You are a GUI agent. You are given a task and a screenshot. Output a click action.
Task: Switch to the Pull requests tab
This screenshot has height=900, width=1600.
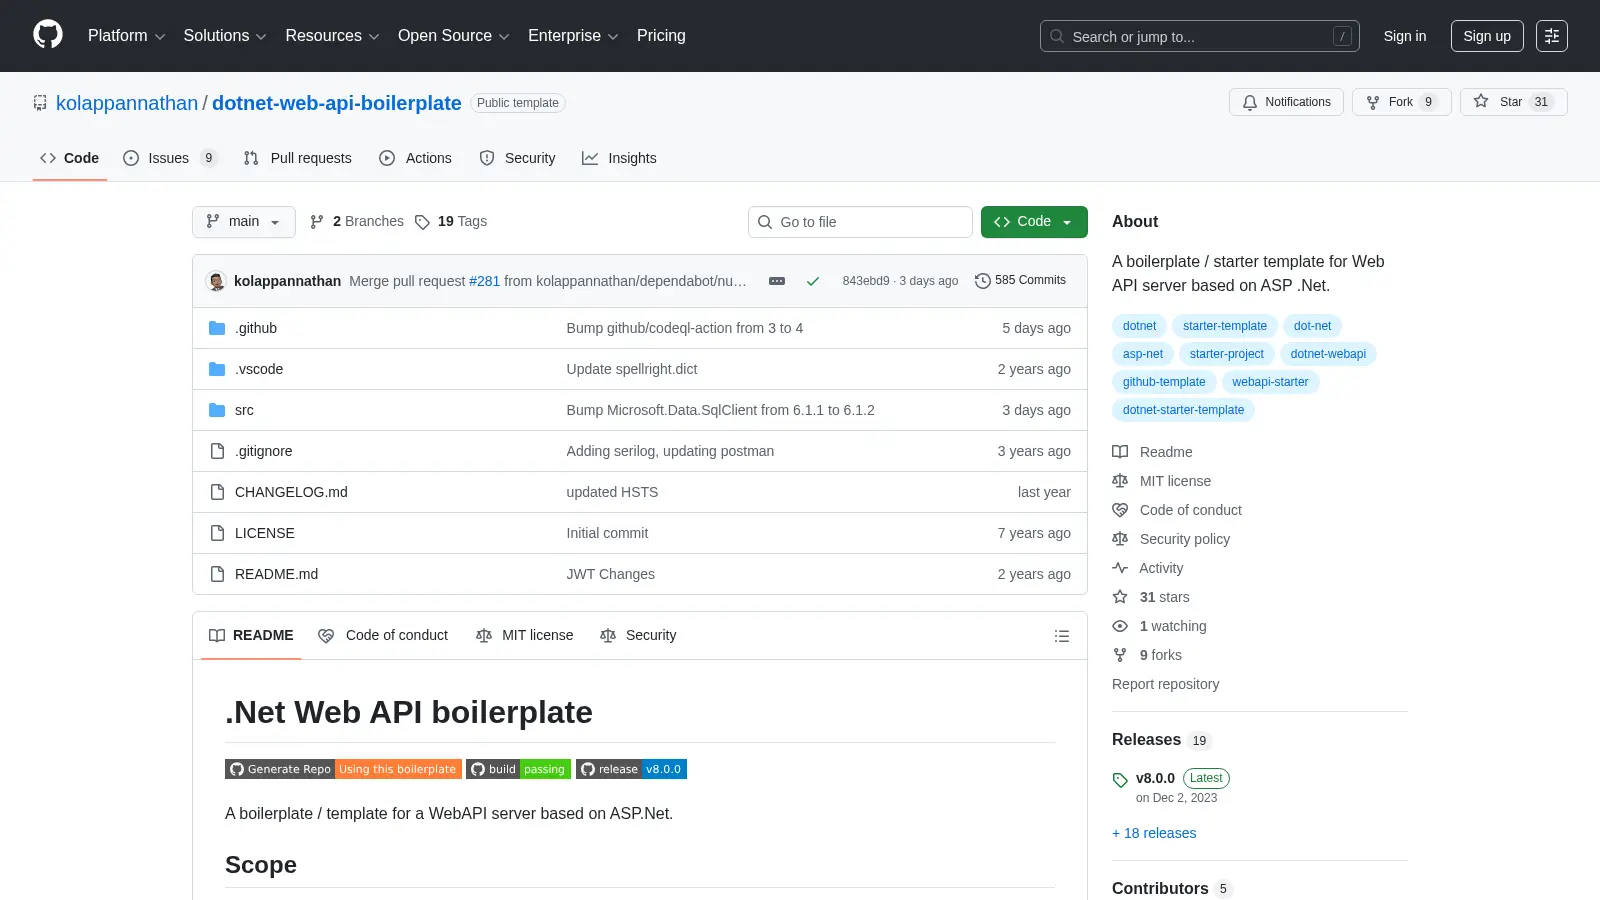click(298, 158)
